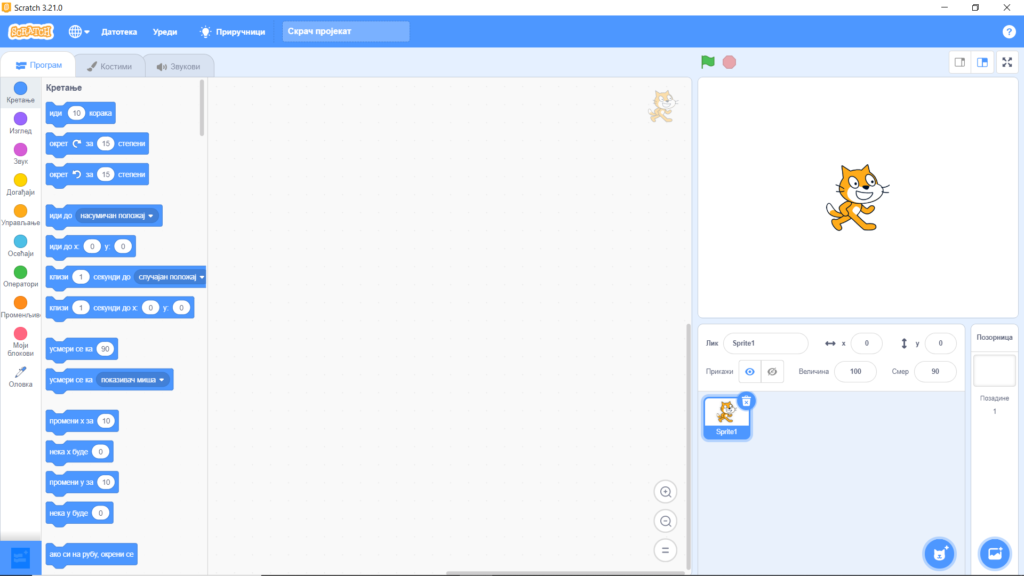This screenshot has width=1024, height=576.
Task: Delete Sprite1 with trash icon
Action: [746, 401]
